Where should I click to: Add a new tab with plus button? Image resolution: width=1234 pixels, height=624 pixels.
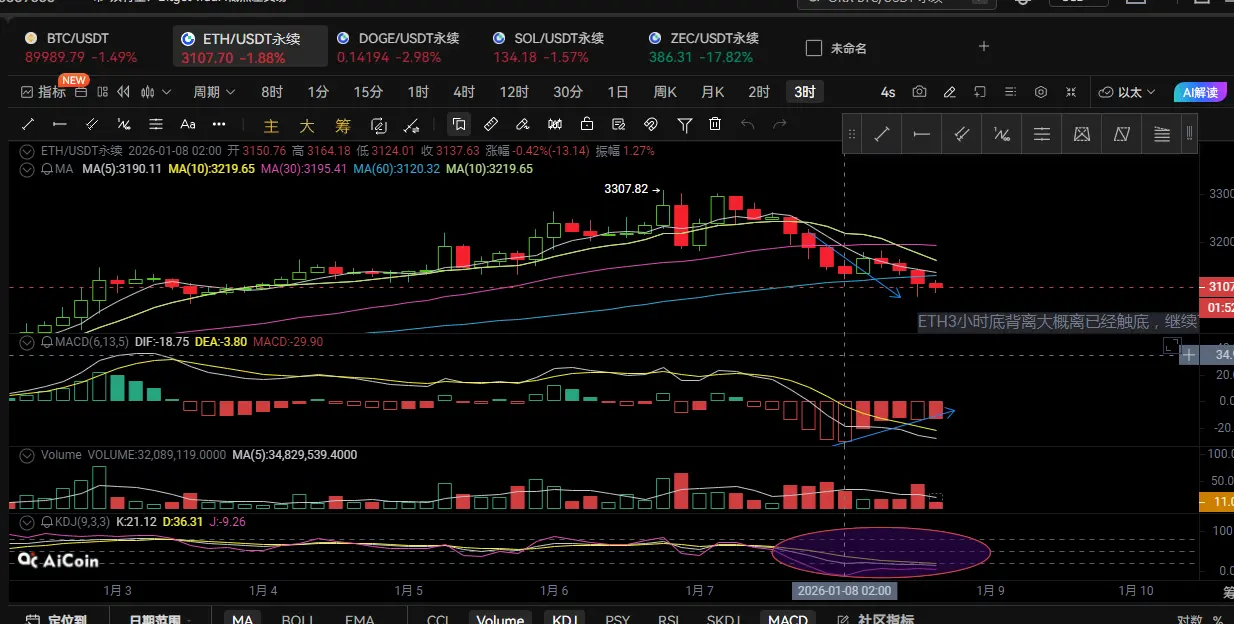[983, 46]
